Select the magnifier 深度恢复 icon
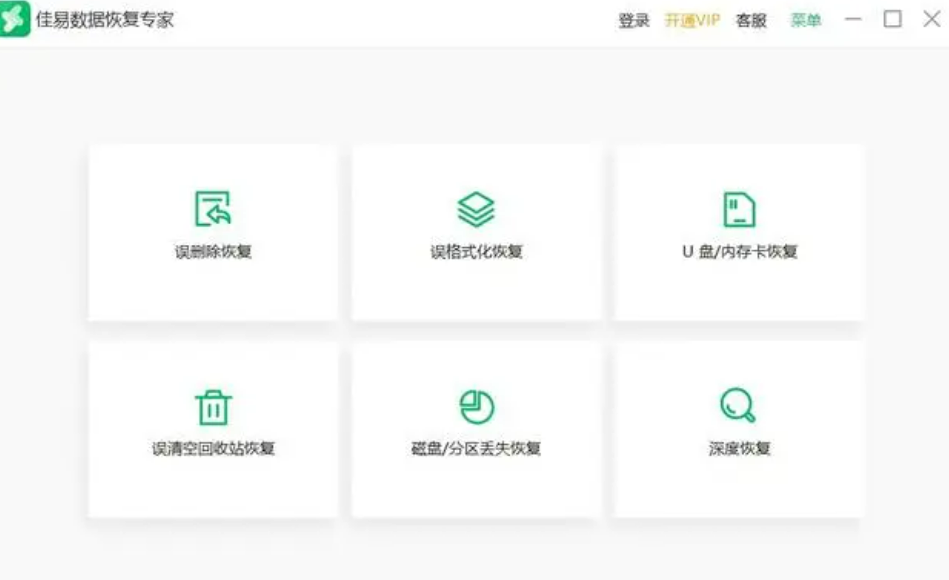The height and width of the screenshot is (580, 949). click(738, 405)
